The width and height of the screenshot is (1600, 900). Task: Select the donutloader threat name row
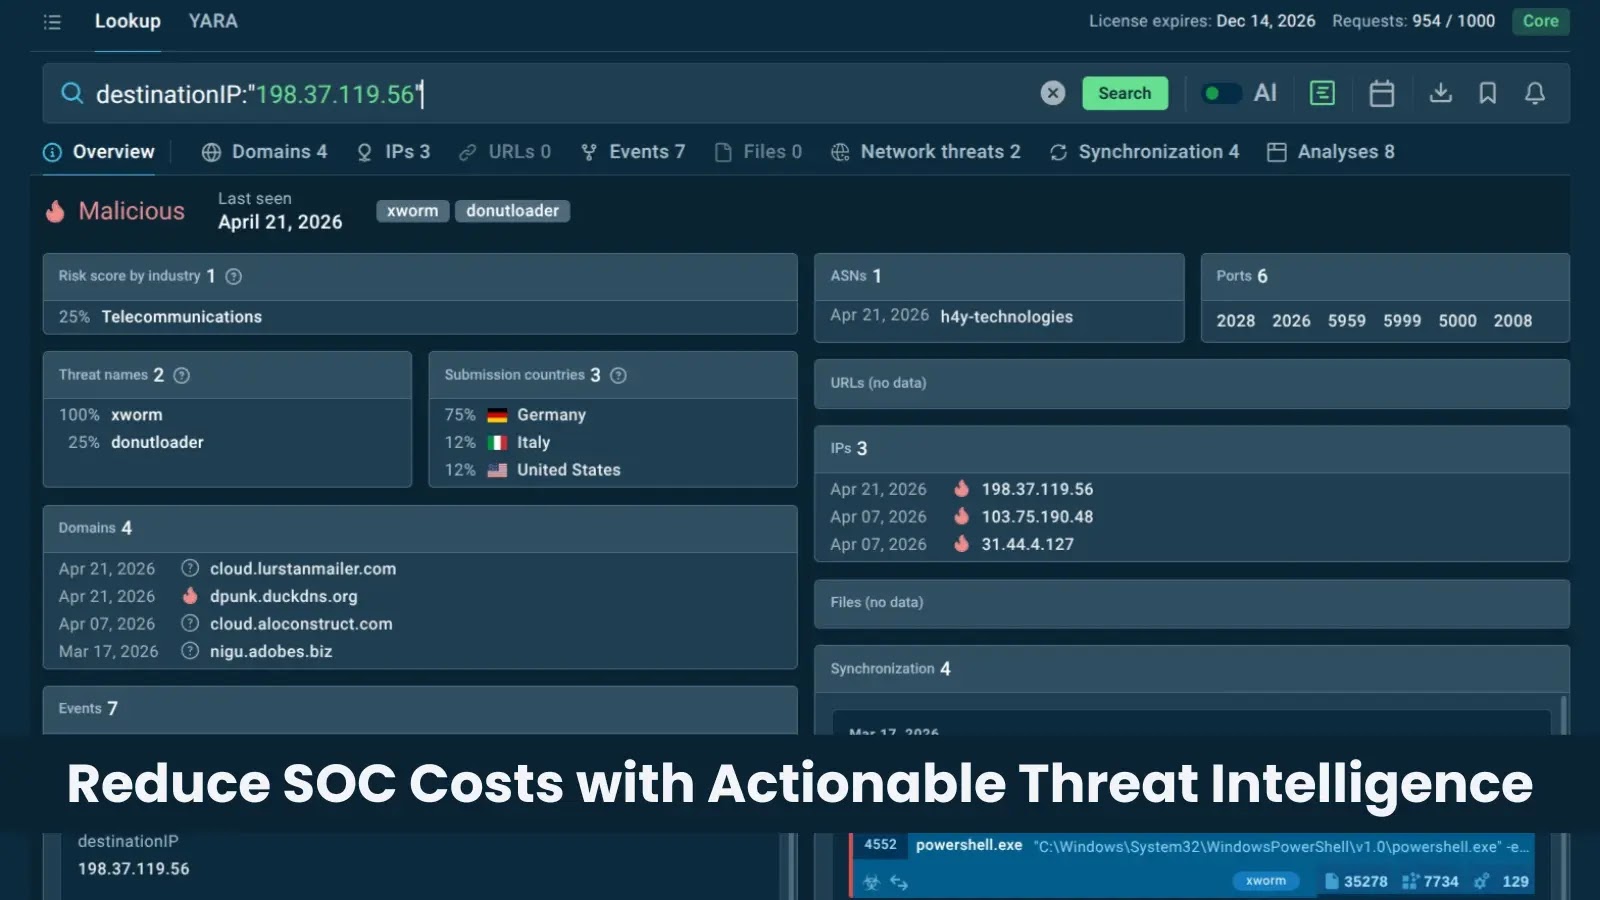coord(227,442)
